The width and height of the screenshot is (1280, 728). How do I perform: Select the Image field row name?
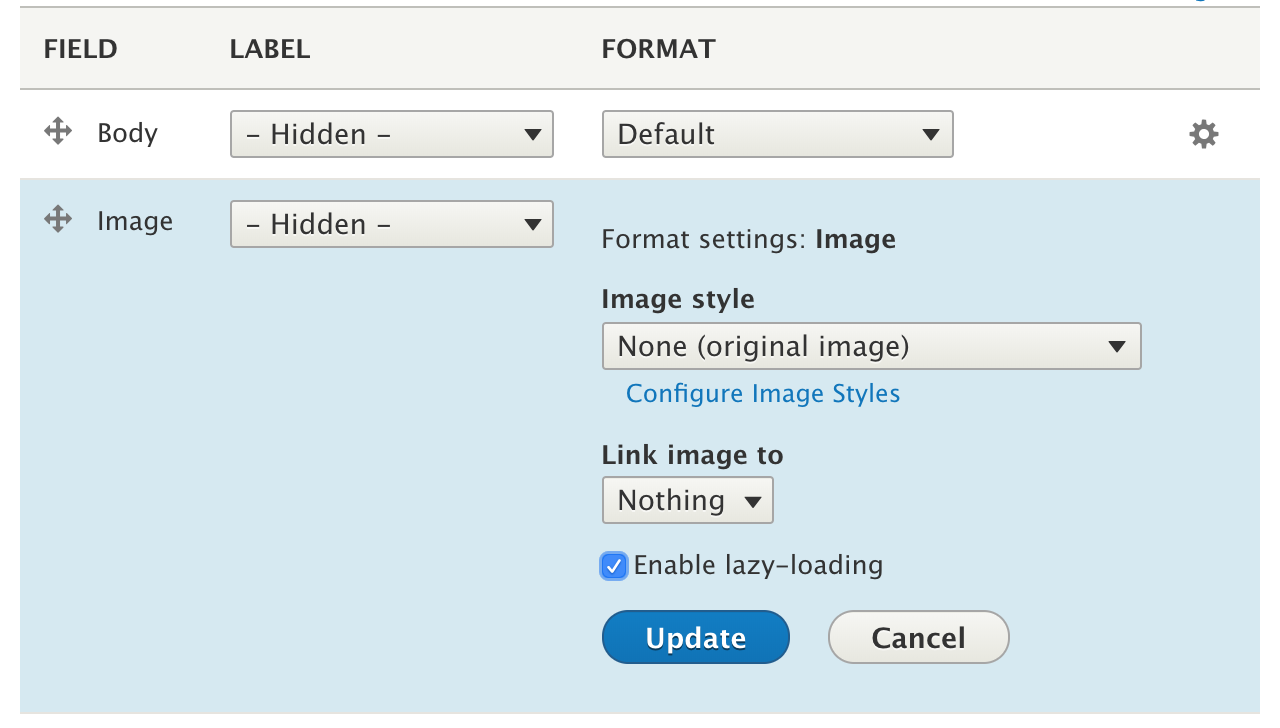(135, 221)
